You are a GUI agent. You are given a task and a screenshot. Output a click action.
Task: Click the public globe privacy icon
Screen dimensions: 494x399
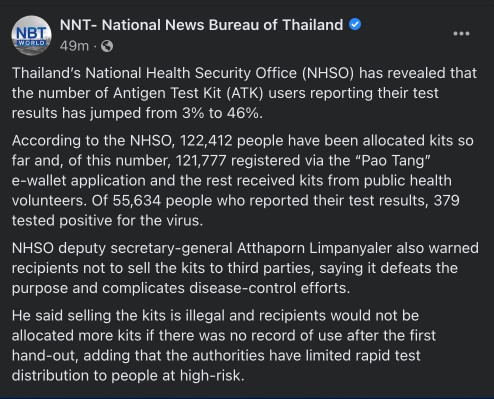tap(107, 46)
